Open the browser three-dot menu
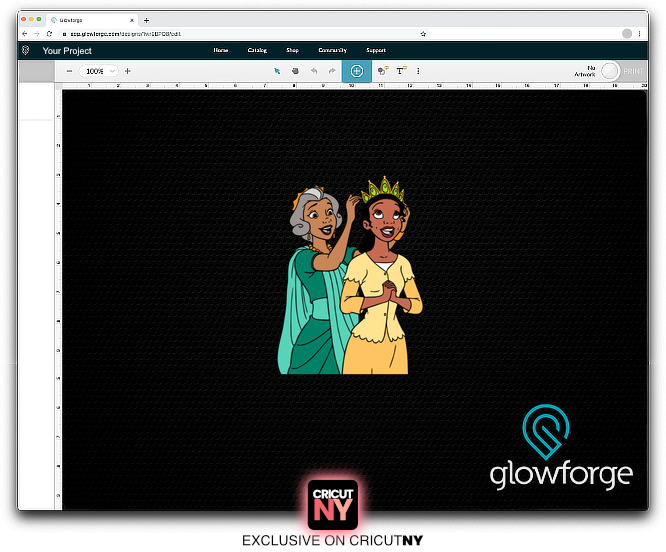666x552 pixels. coord(639,34)
